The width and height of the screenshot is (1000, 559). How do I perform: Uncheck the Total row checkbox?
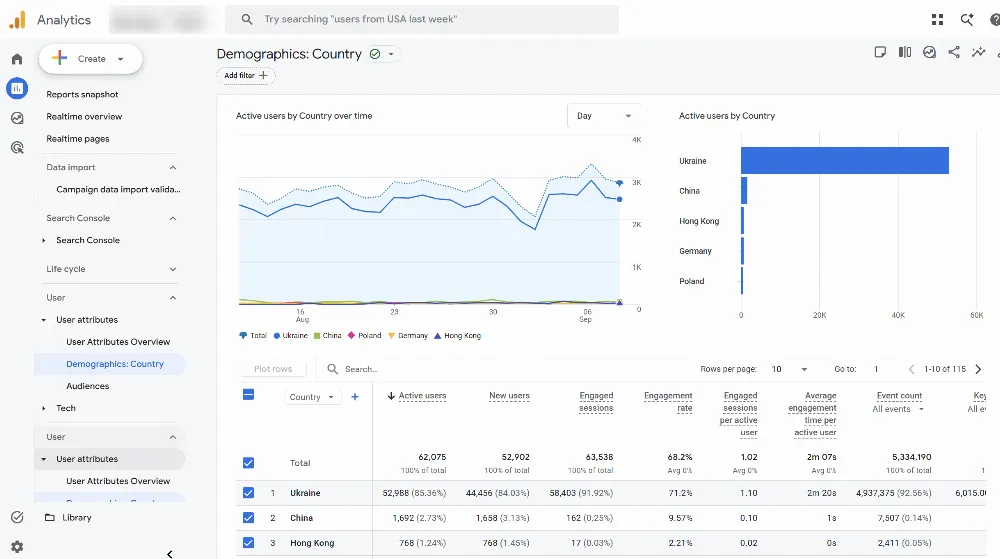point(249,463)
